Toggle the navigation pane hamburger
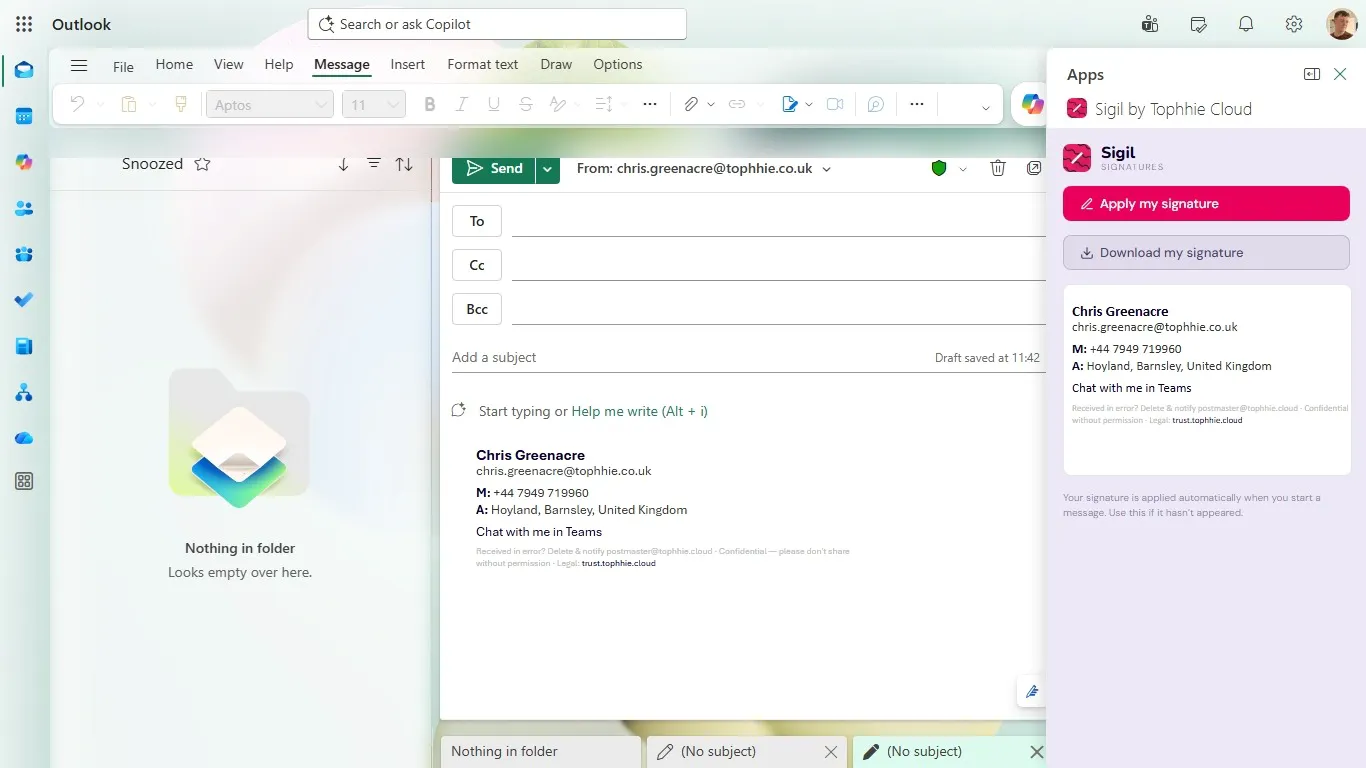 click(79, 65)
